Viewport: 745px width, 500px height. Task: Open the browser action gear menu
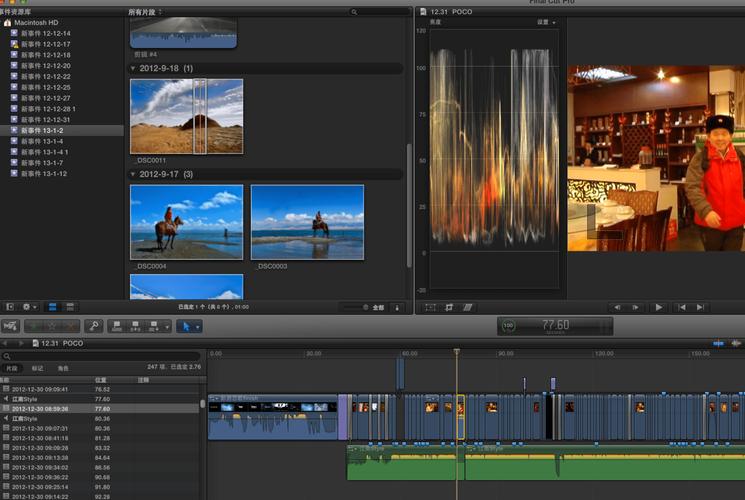click(30, 307)
